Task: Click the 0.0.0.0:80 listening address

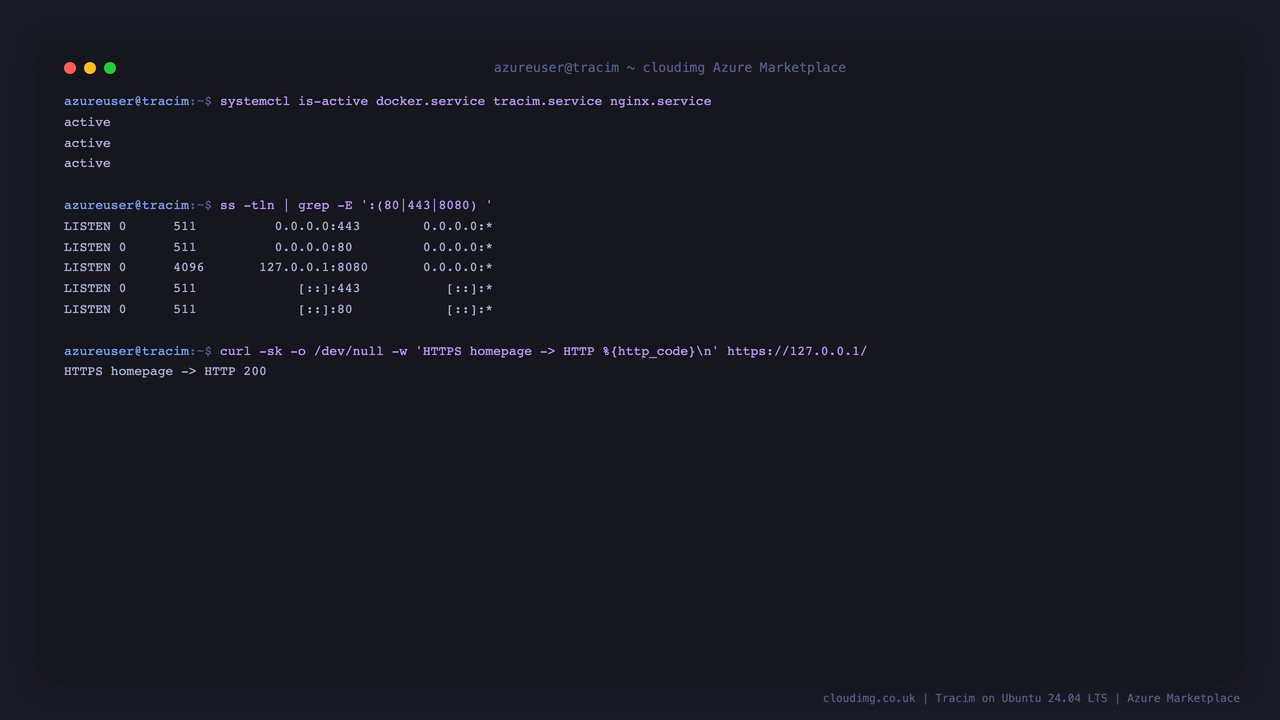Action: (313, 247)
